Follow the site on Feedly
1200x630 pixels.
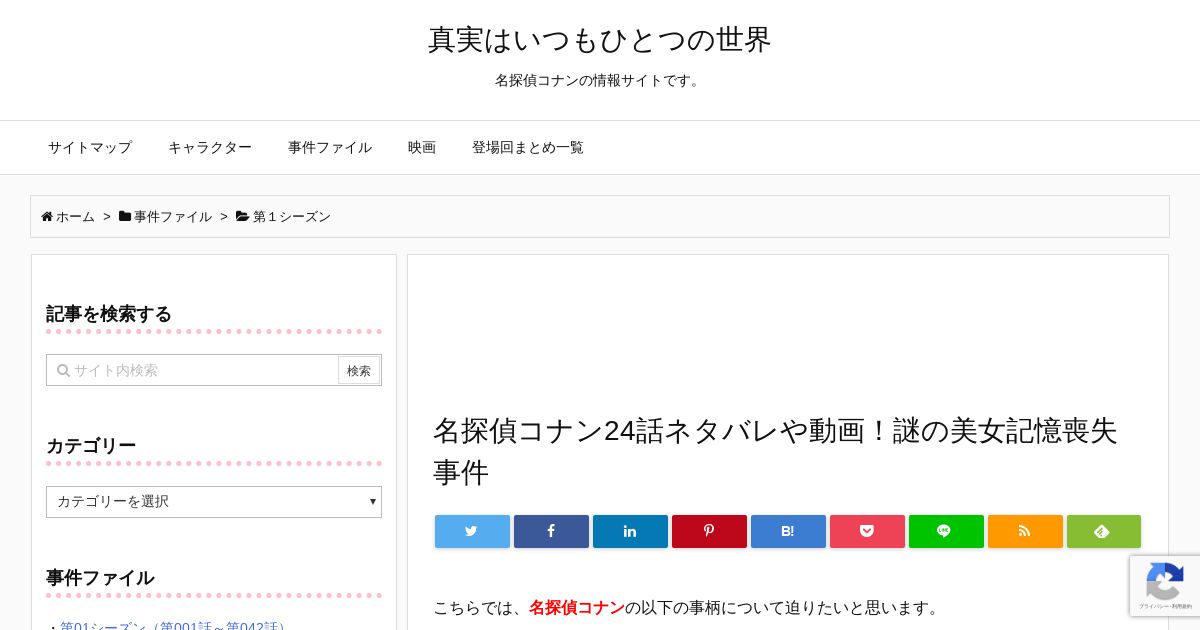1104,531
